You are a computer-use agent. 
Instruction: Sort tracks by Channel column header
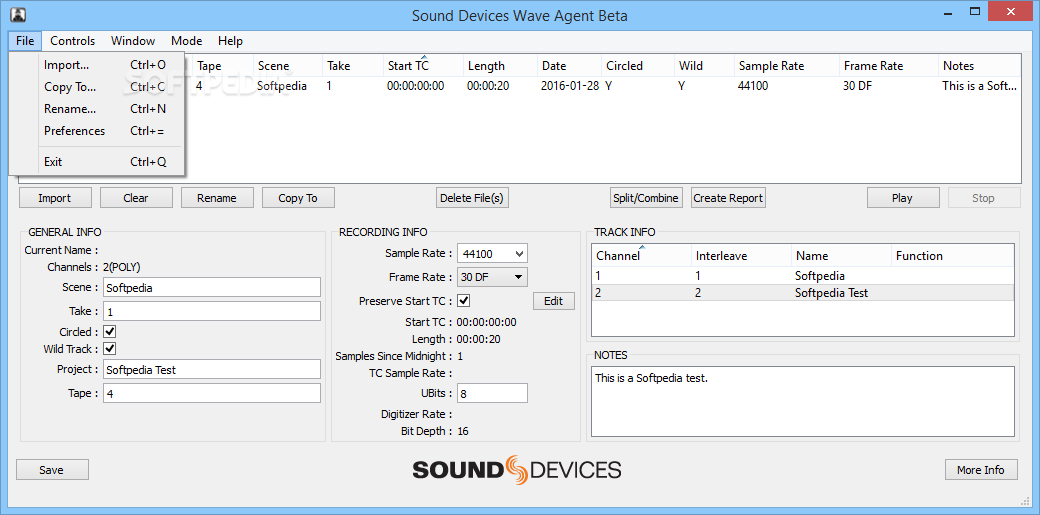coord(641,256)
